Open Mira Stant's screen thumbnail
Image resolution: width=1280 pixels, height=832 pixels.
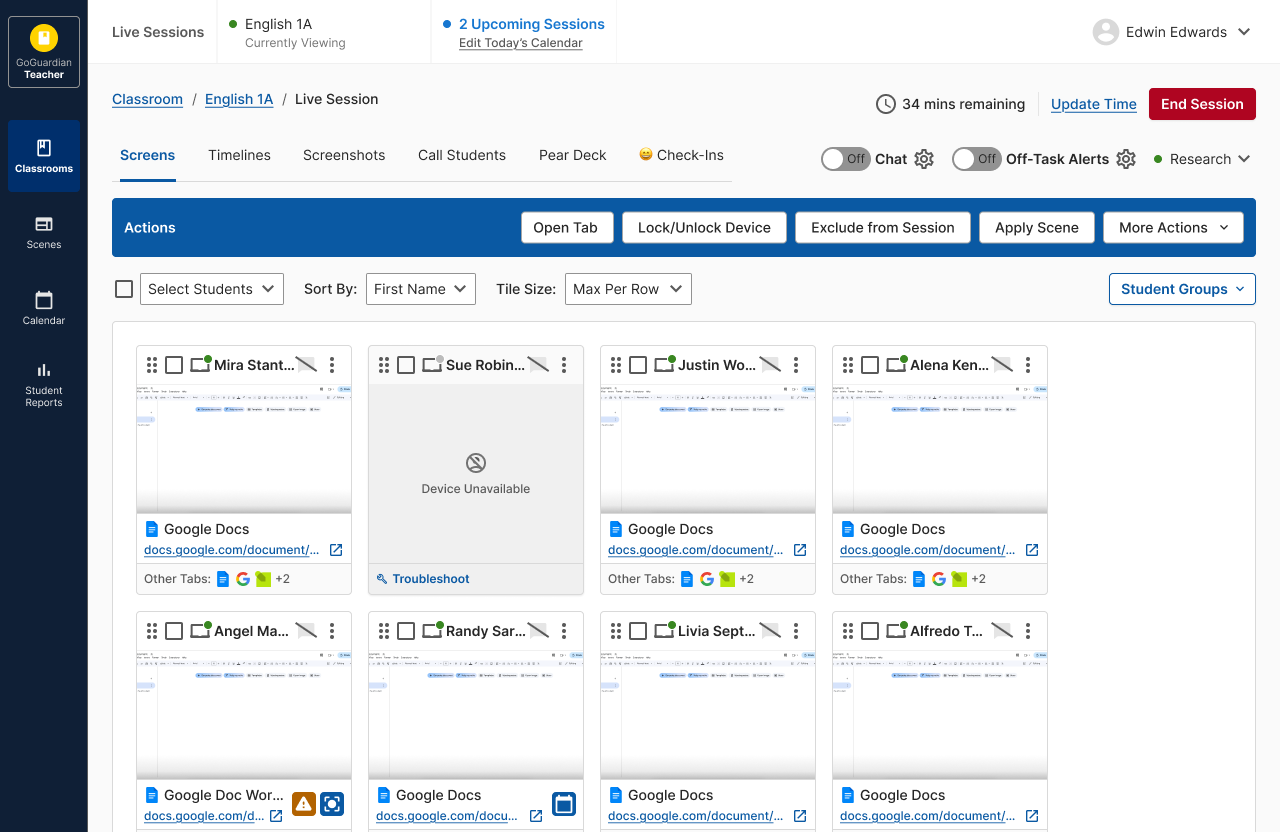click(244, 449)
